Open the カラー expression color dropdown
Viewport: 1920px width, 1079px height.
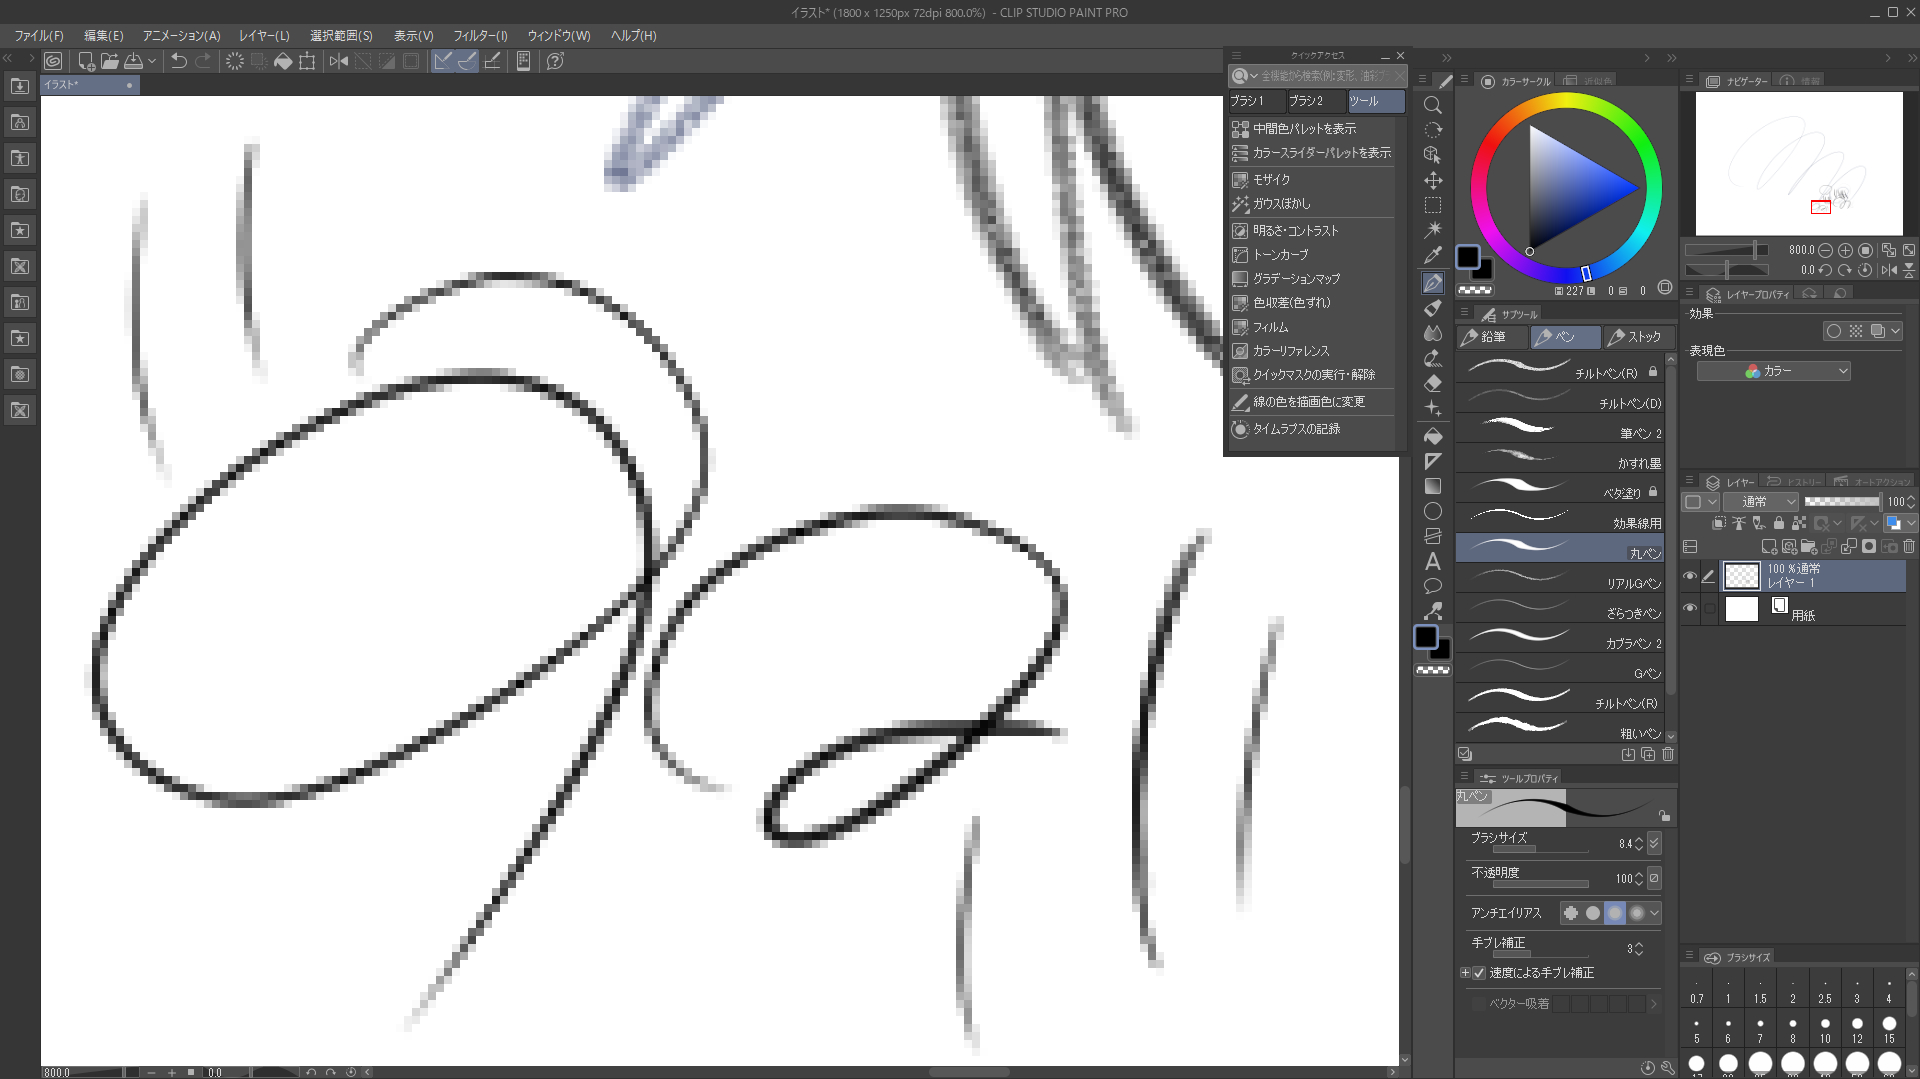[1773, 371]
